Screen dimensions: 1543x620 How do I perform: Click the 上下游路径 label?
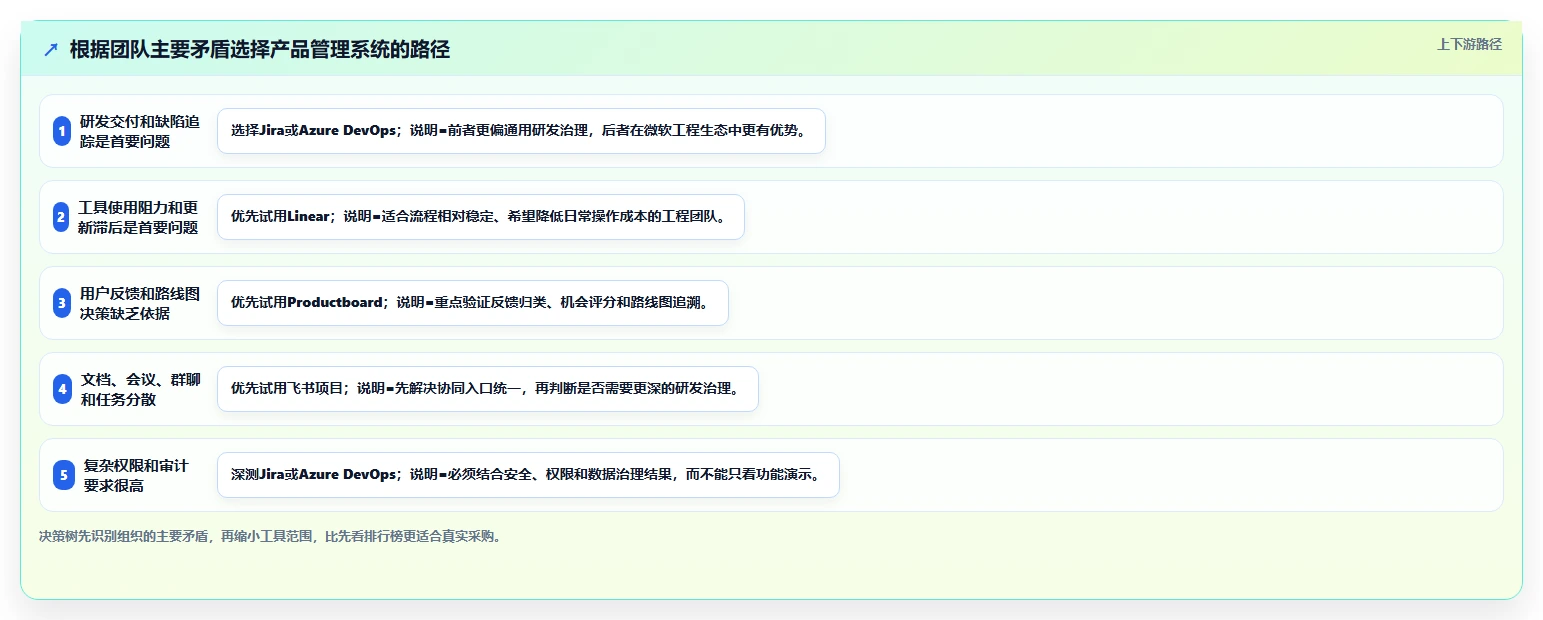coord(1469,44)
